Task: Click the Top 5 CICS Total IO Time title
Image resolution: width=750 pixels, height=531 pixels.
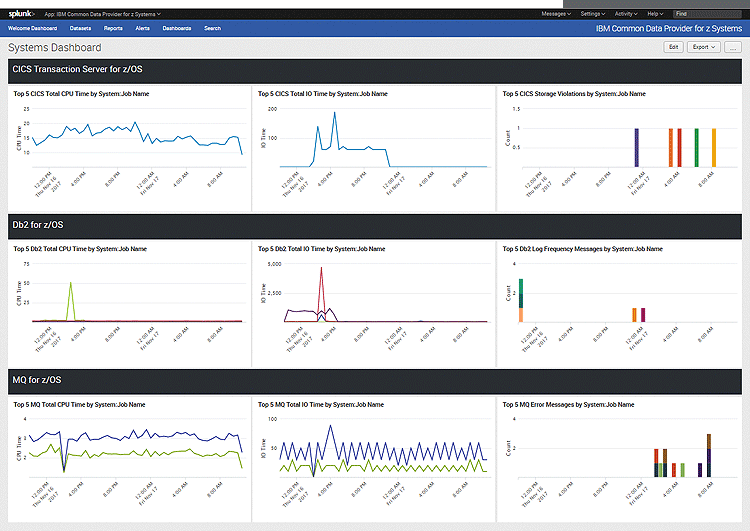Action: coord(323,94)
